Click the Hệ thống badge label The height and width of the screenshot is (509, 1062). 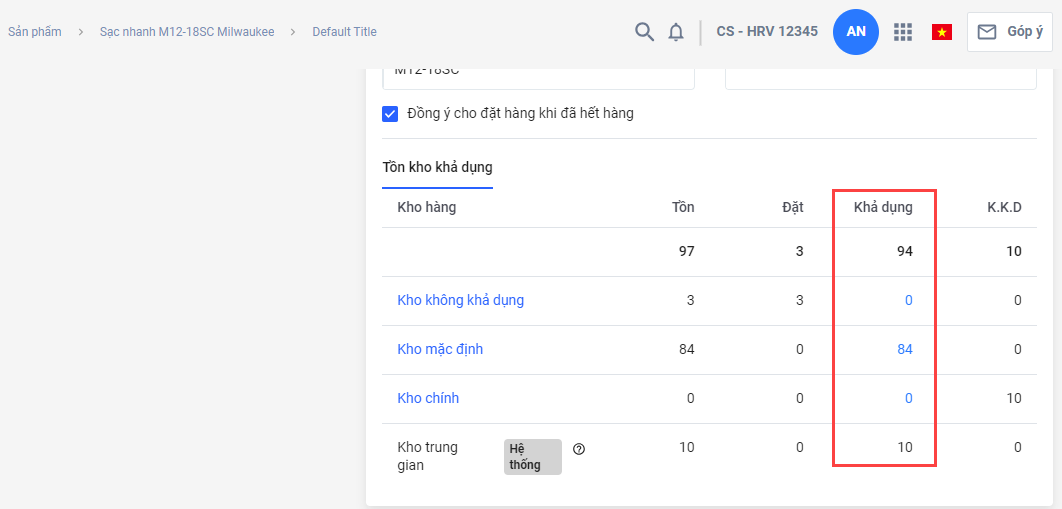[x=533, y=456]
